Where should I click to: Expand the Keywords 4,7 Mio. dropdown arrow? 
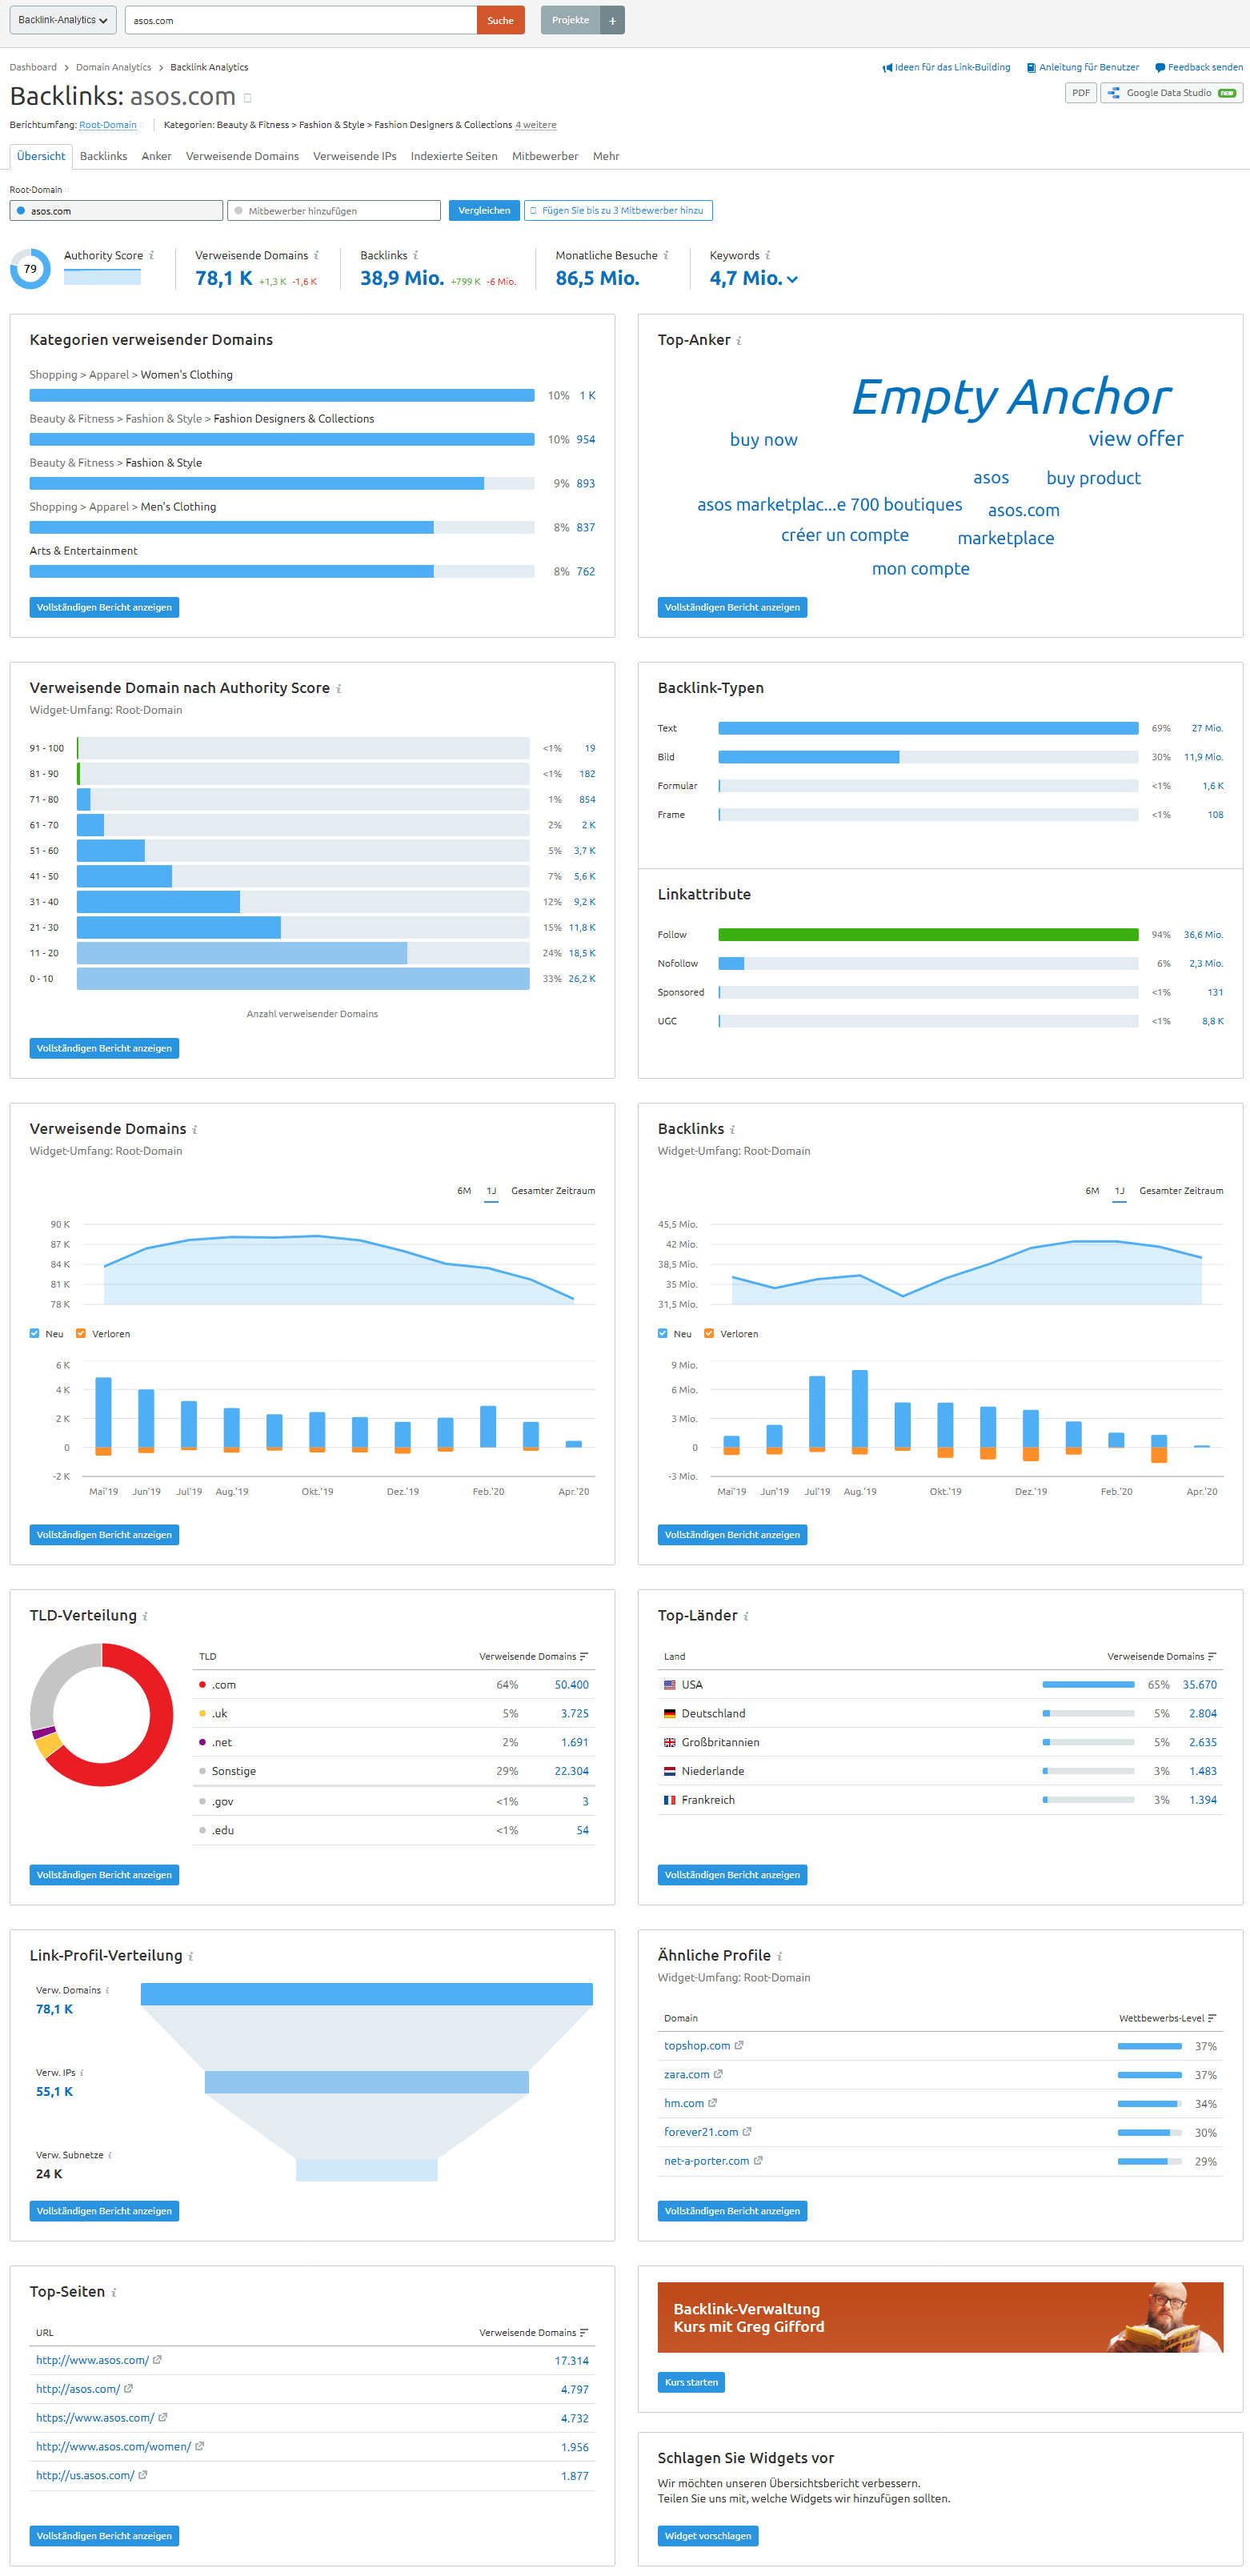click(x=793, y=280)
